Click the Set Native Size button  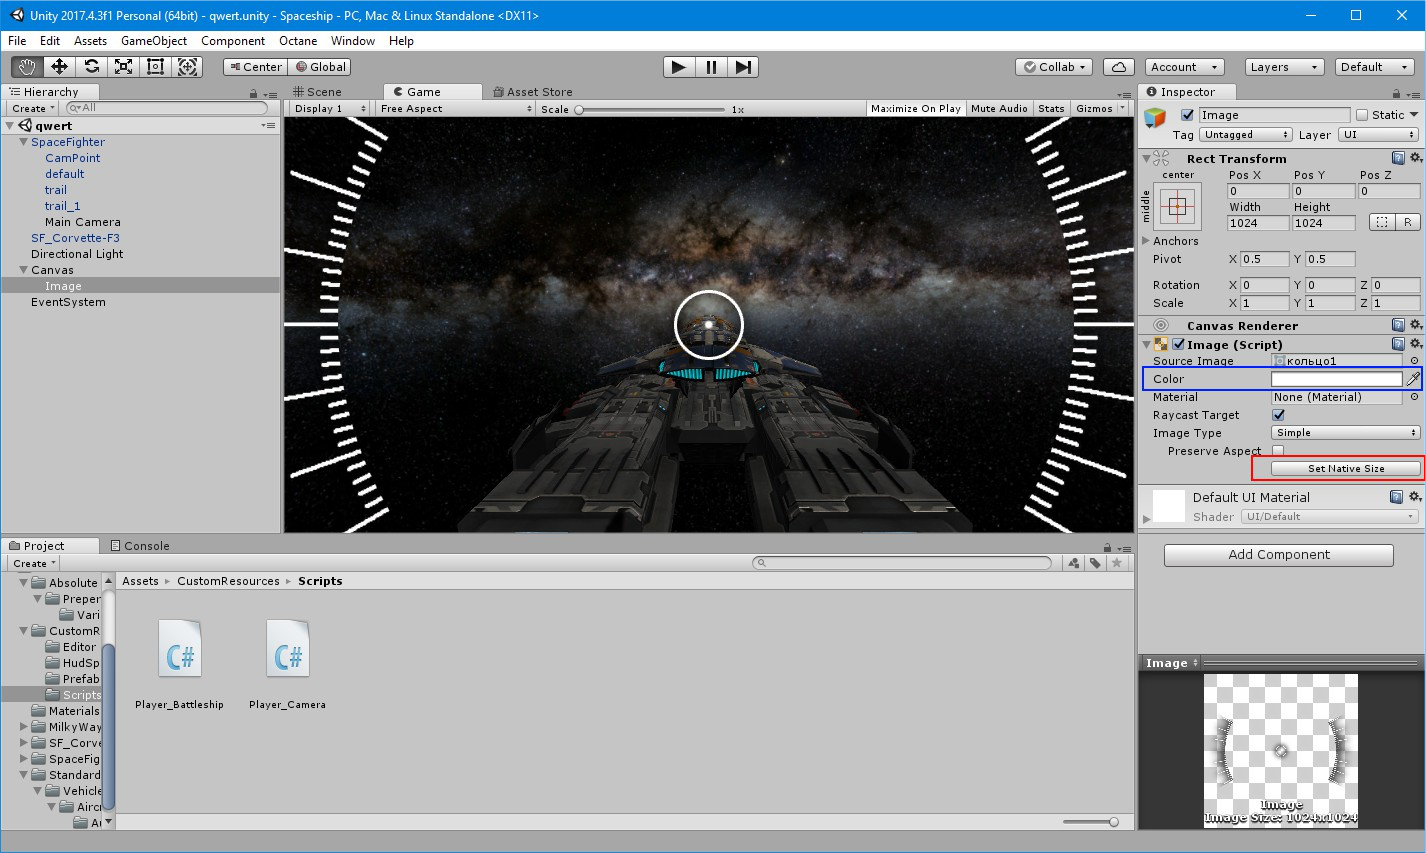pos(1345,469)
